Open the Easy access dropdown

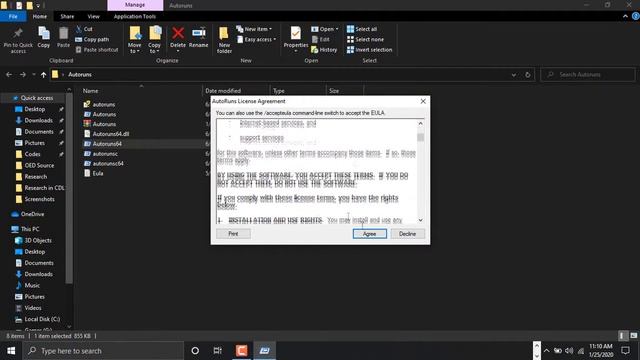coord(257,40)
